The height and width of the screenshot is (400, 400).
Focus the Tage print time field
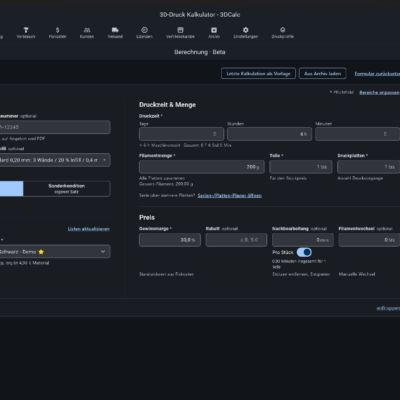182,134
